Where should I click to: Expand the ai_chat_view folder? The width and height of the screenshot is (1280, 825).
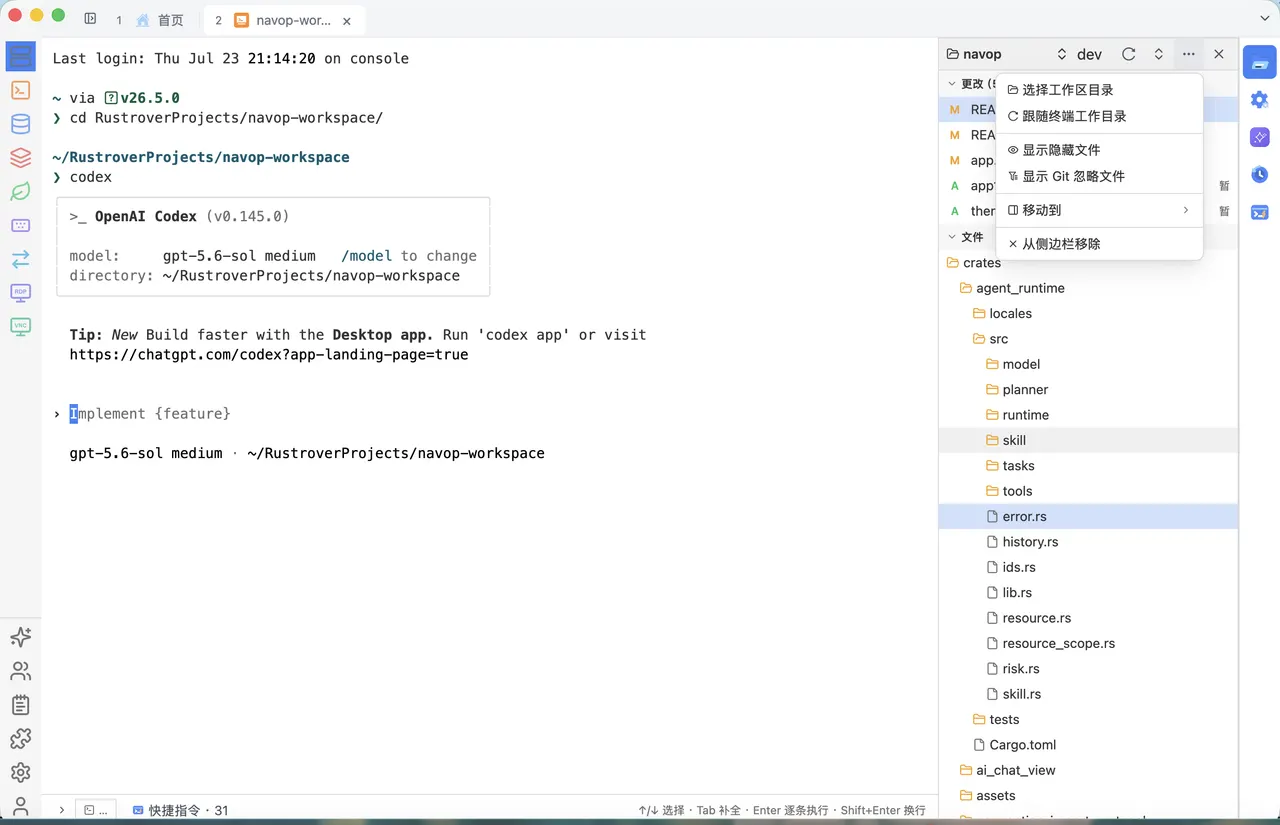tap(1089, 770)
